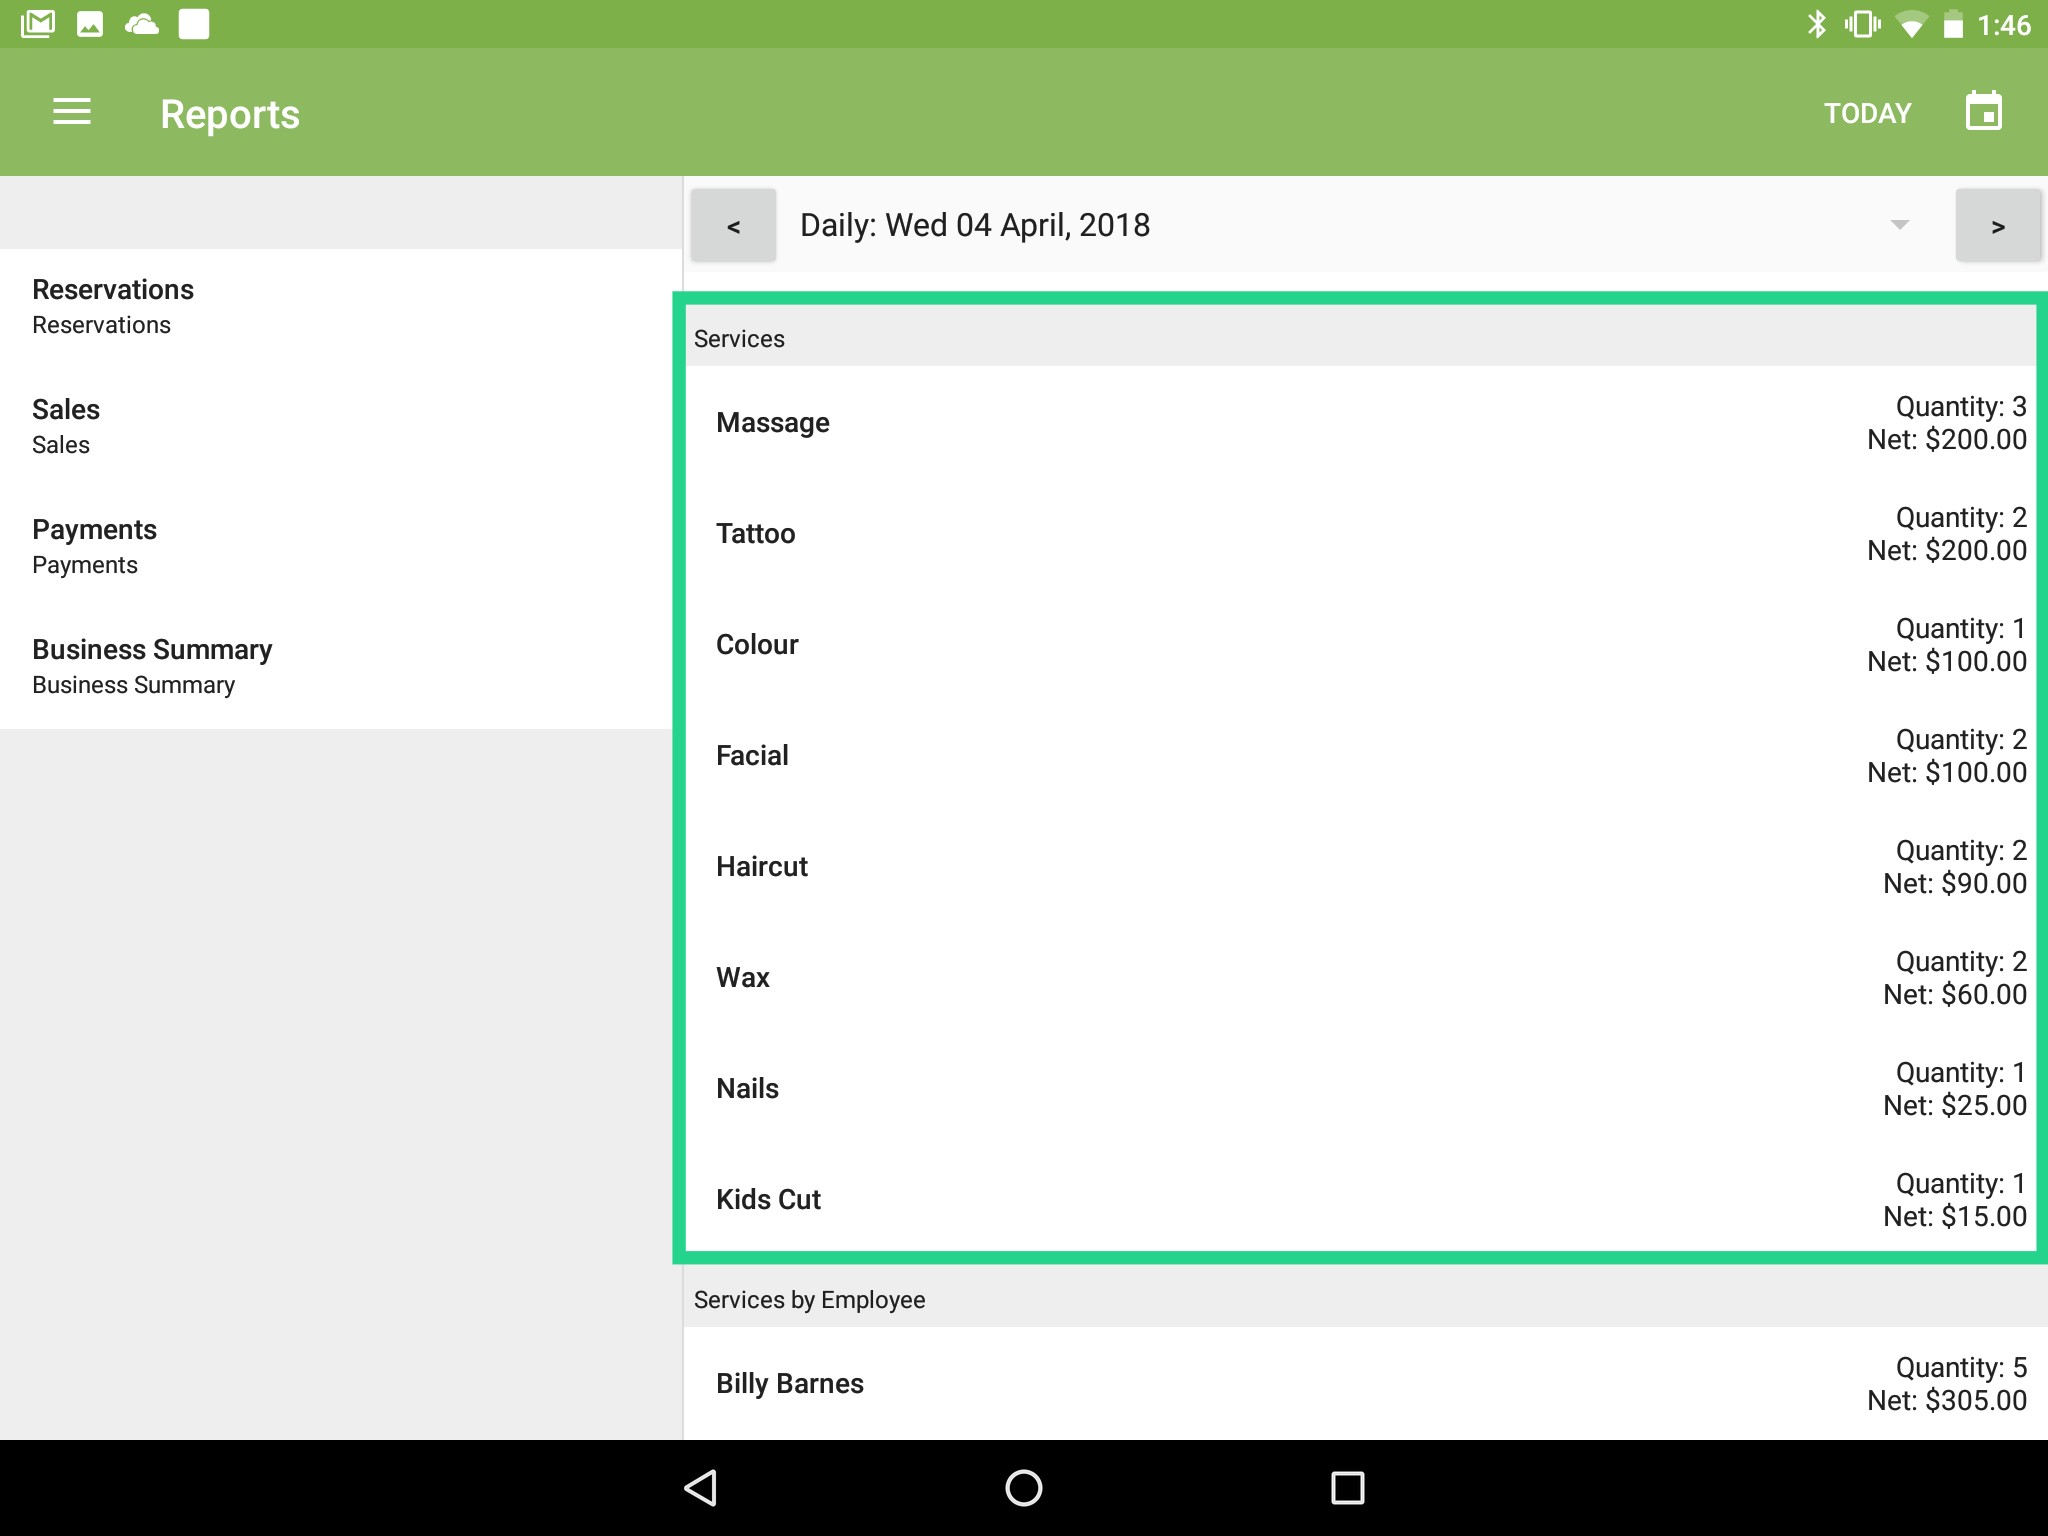Open the recent apps square button
The height and width of the screenshot is (1536, 2048).
click(1347, 1487)
